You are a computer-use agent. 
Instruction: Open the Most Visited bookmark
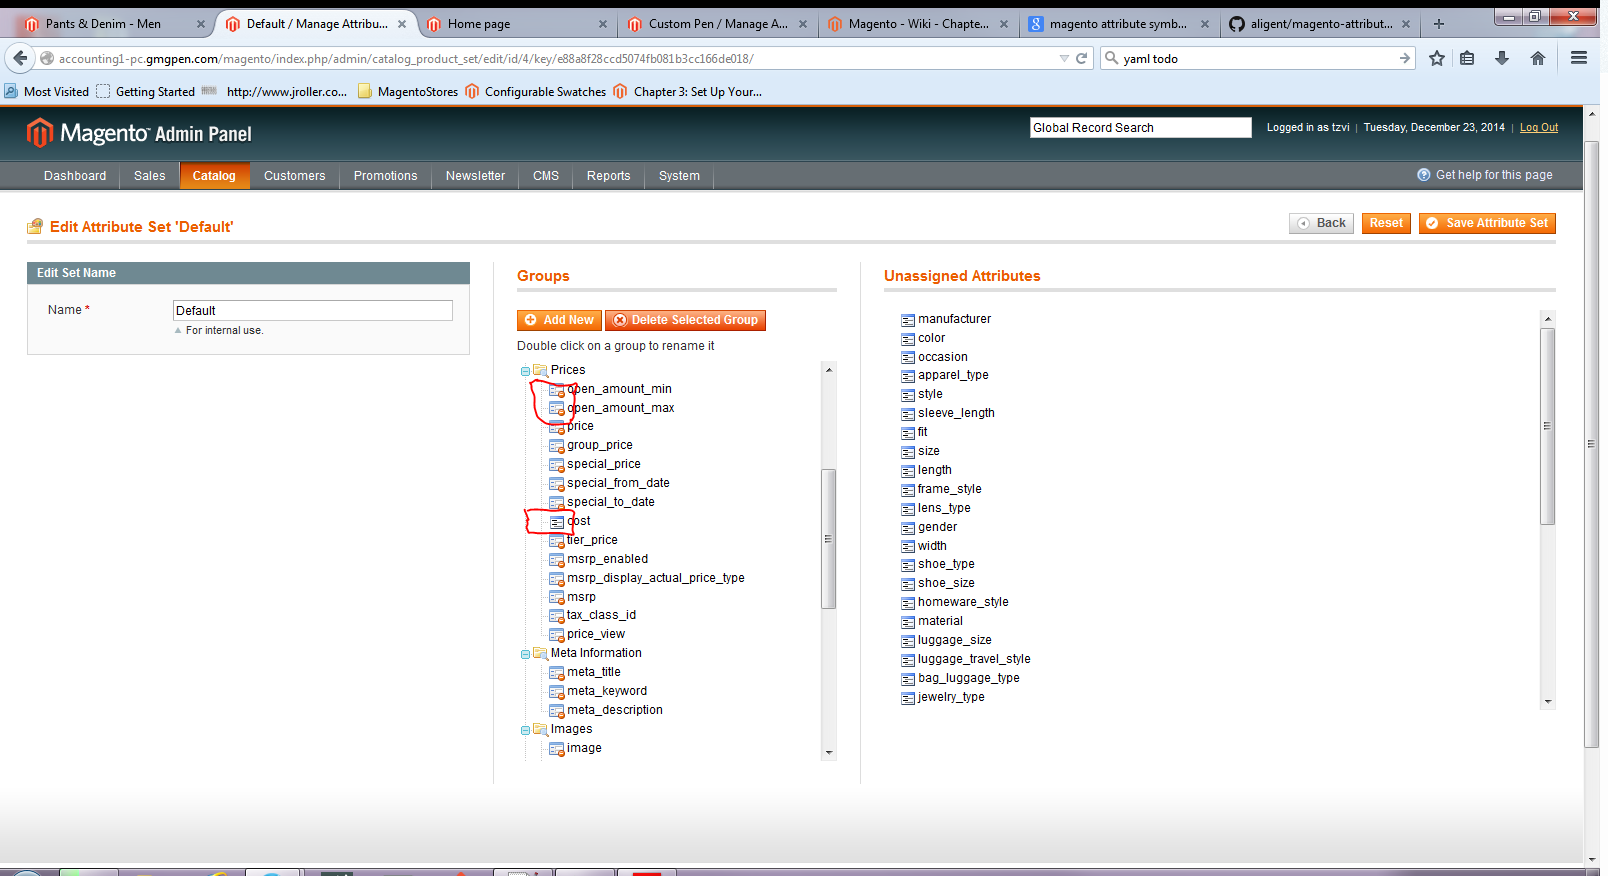click(47, 92)
